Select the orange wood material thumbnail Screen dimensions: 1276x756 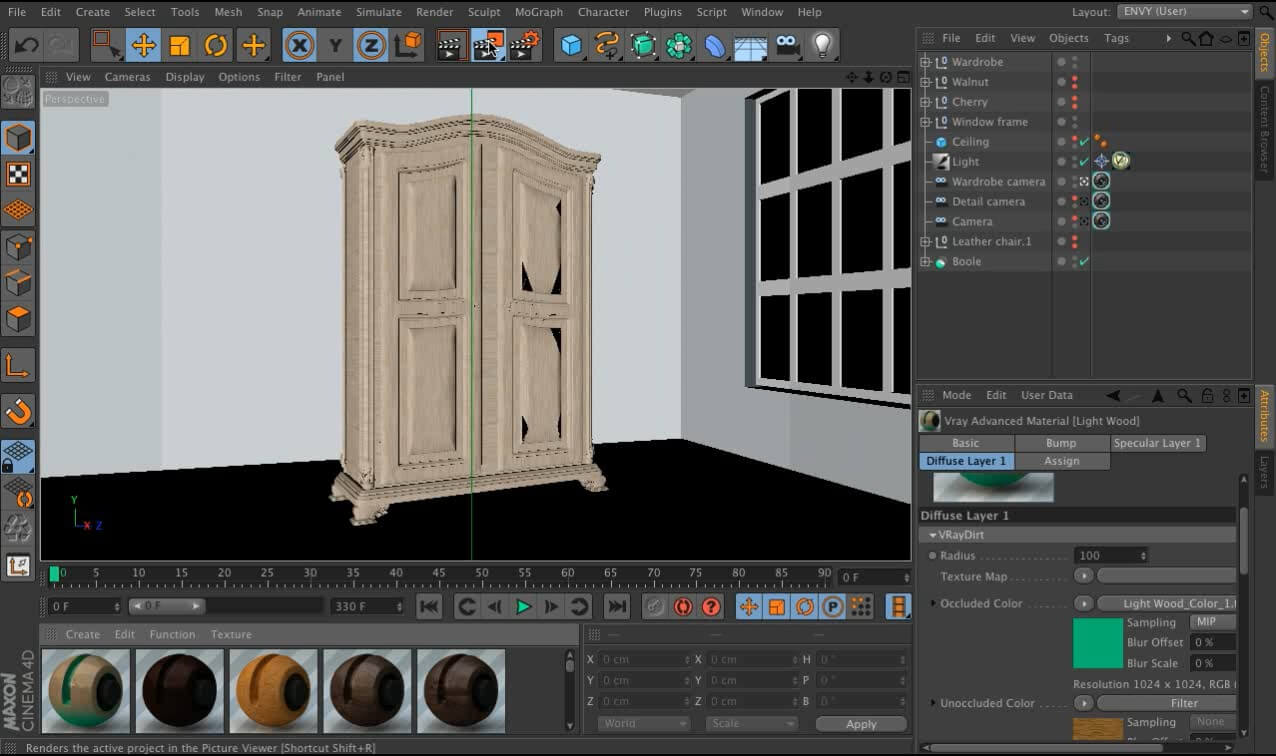pyautogui.click(x=273, y=690)
